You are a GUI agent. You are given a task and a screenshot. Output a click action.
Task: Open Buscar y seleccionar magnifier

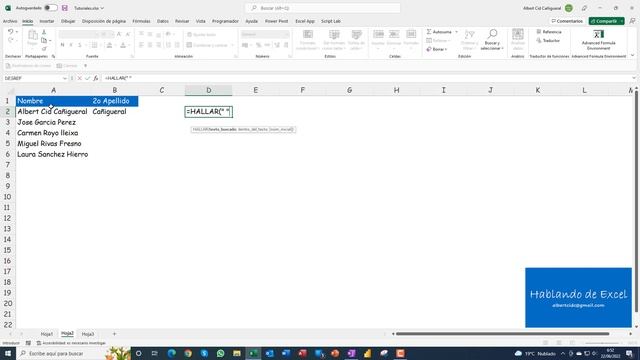(x=492, y=39)
